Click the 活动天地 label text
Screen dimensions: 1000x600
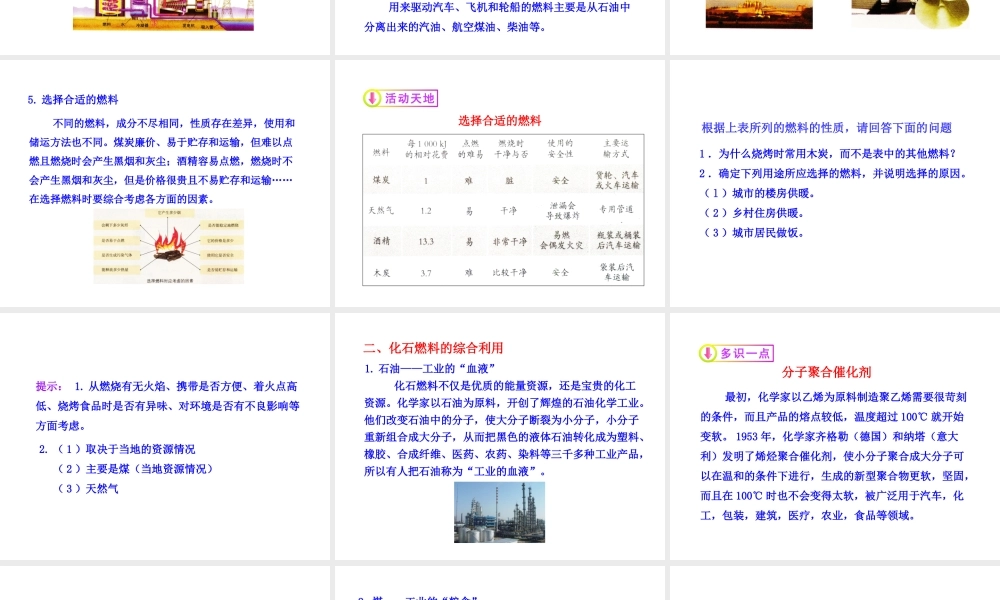[409, 98]
